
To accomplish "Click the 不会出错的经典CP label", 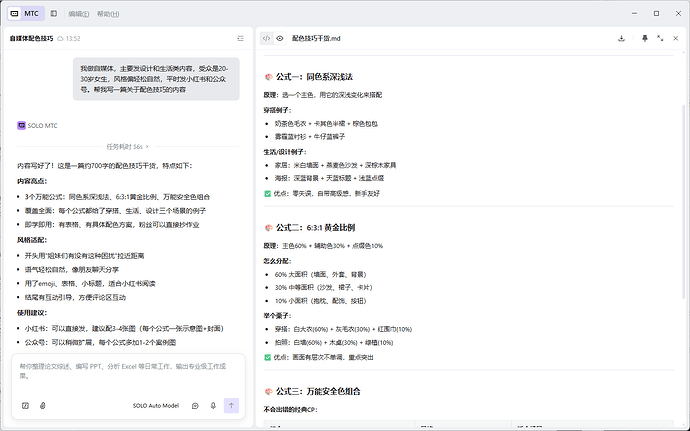I will tap(290, 410).
